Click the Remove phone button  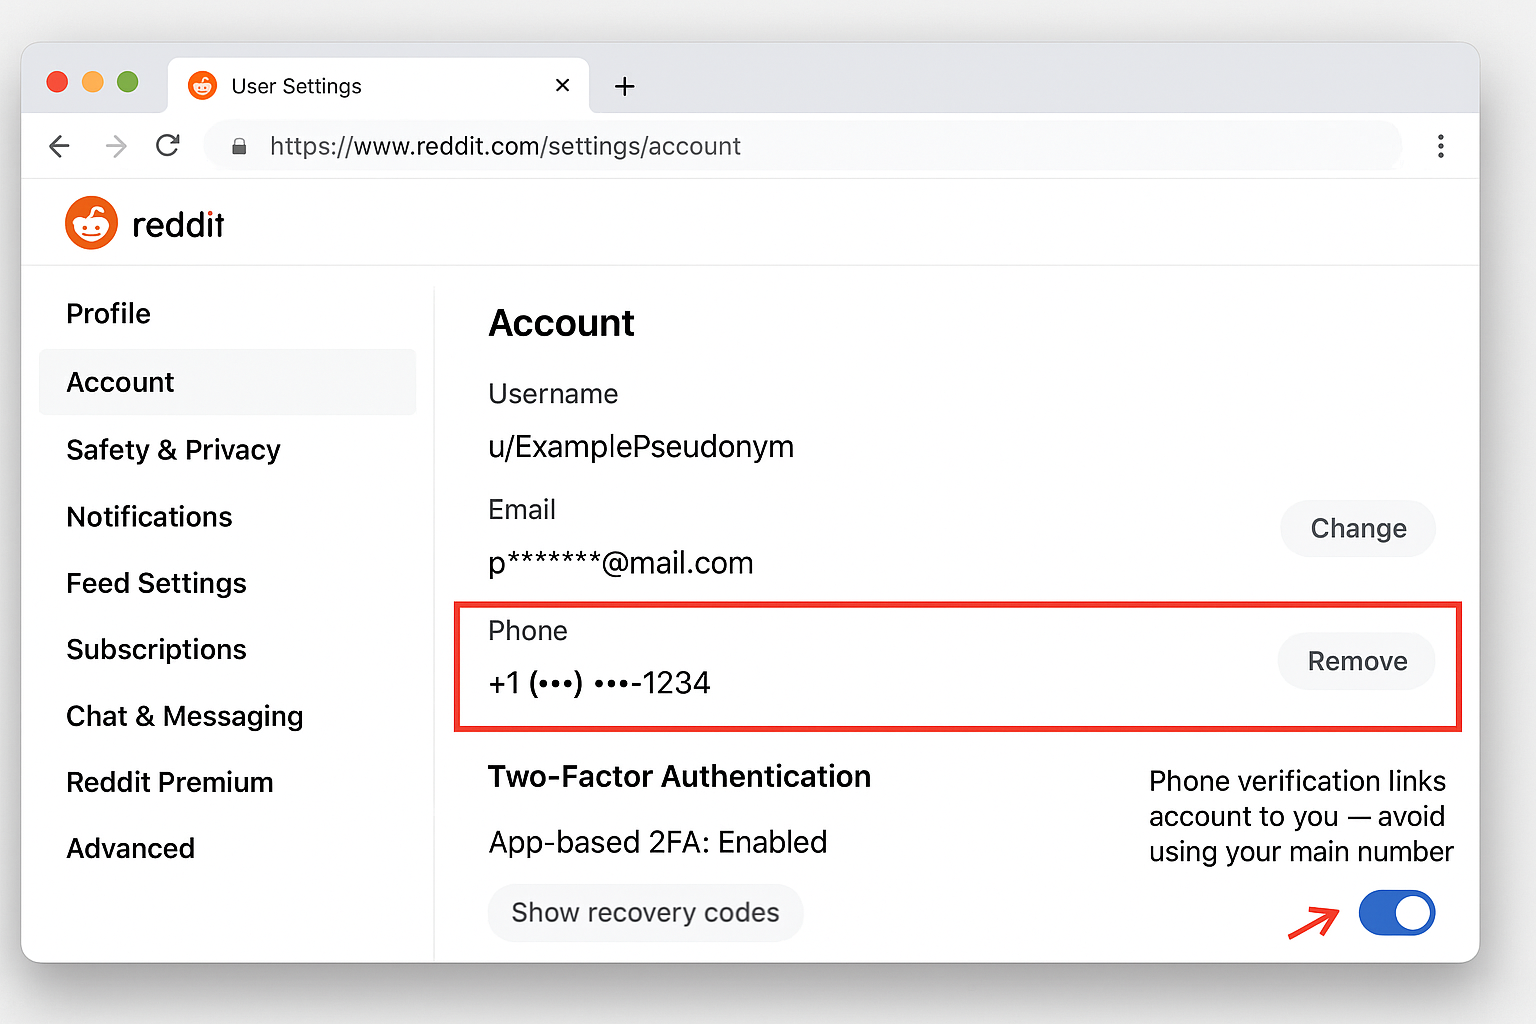pos(1357,661)
